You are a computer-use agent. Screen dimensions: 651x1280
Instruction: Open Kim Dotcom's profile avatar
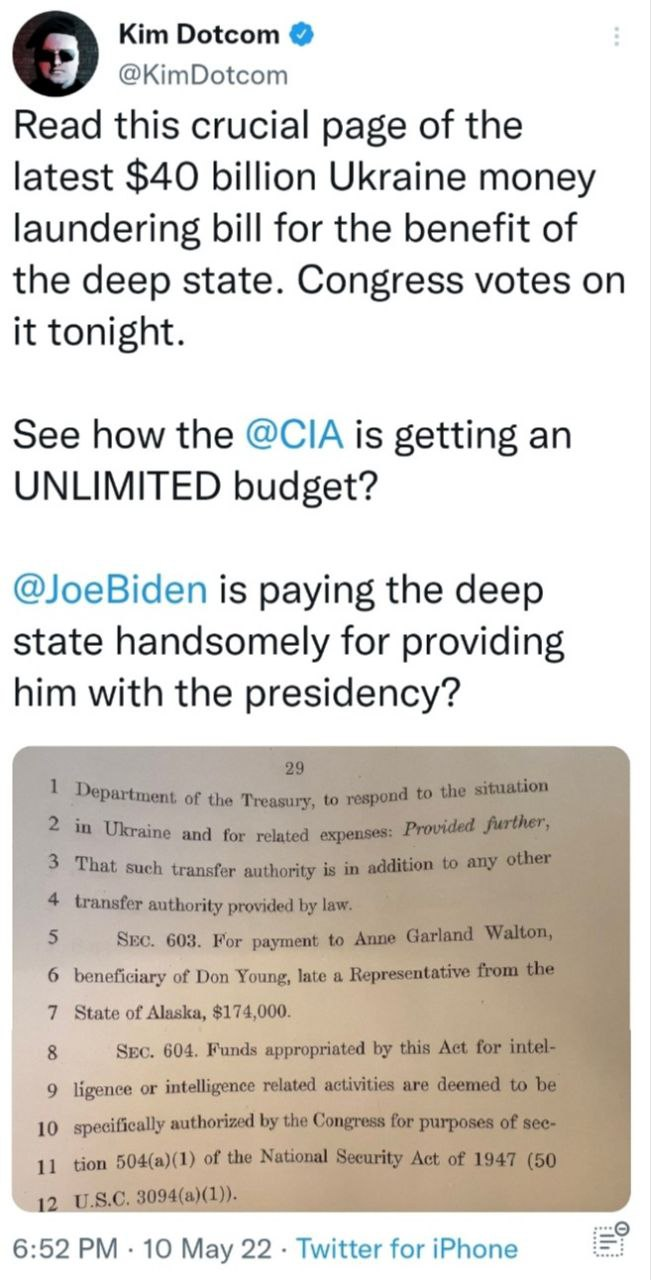click(54, 55)
